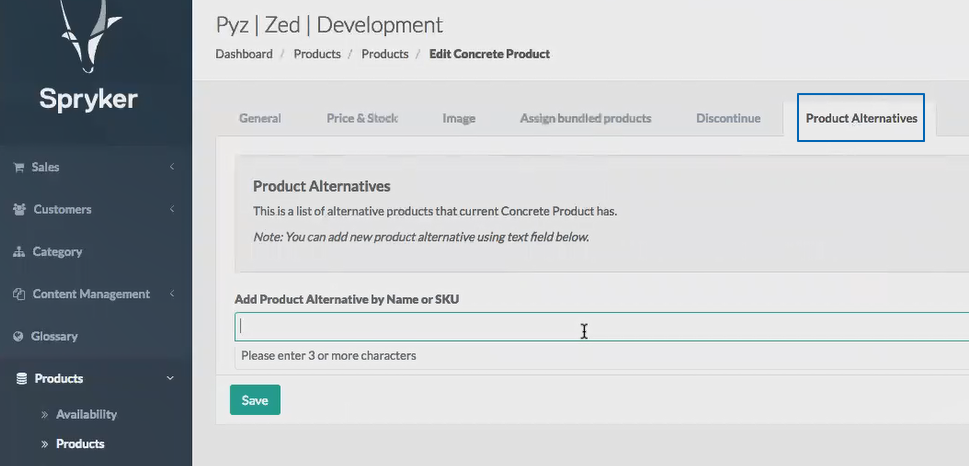The image size is (969, 466).
Task: Click the Content Management icon
Action: [19, 294]
